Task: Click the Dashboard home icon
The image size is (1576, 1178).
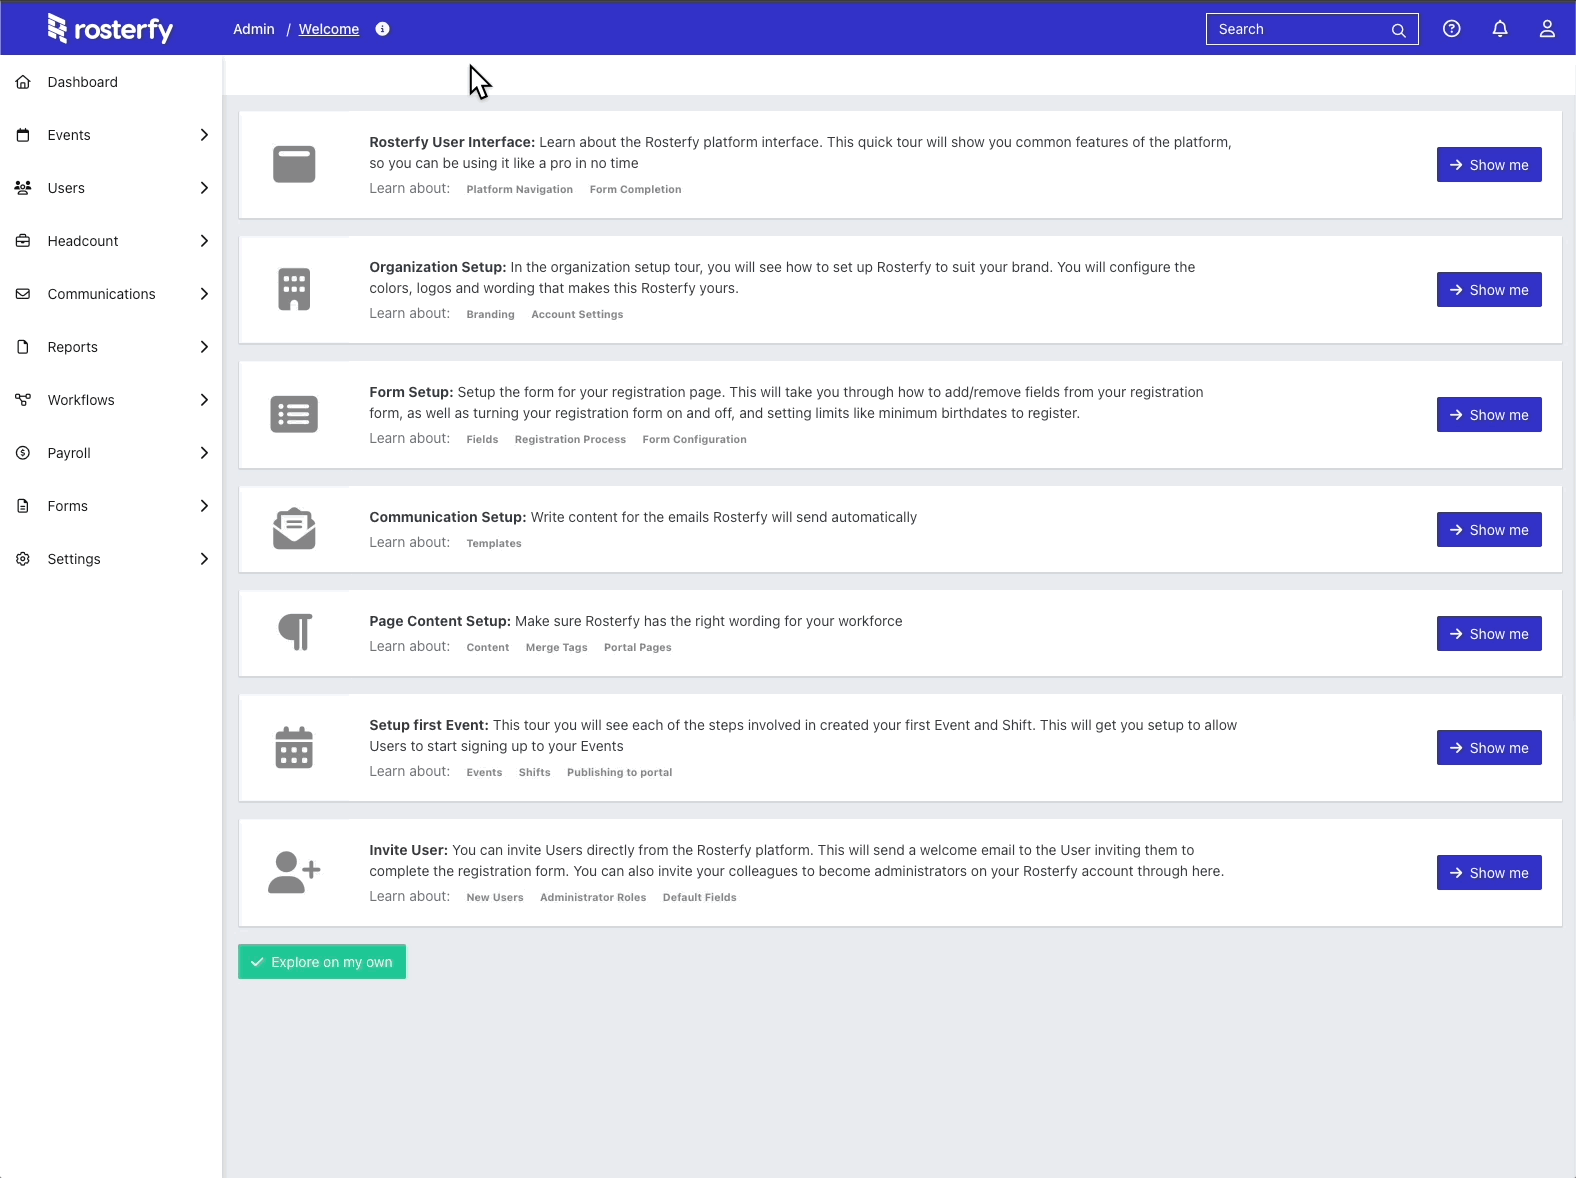Action: coord(23,82)
